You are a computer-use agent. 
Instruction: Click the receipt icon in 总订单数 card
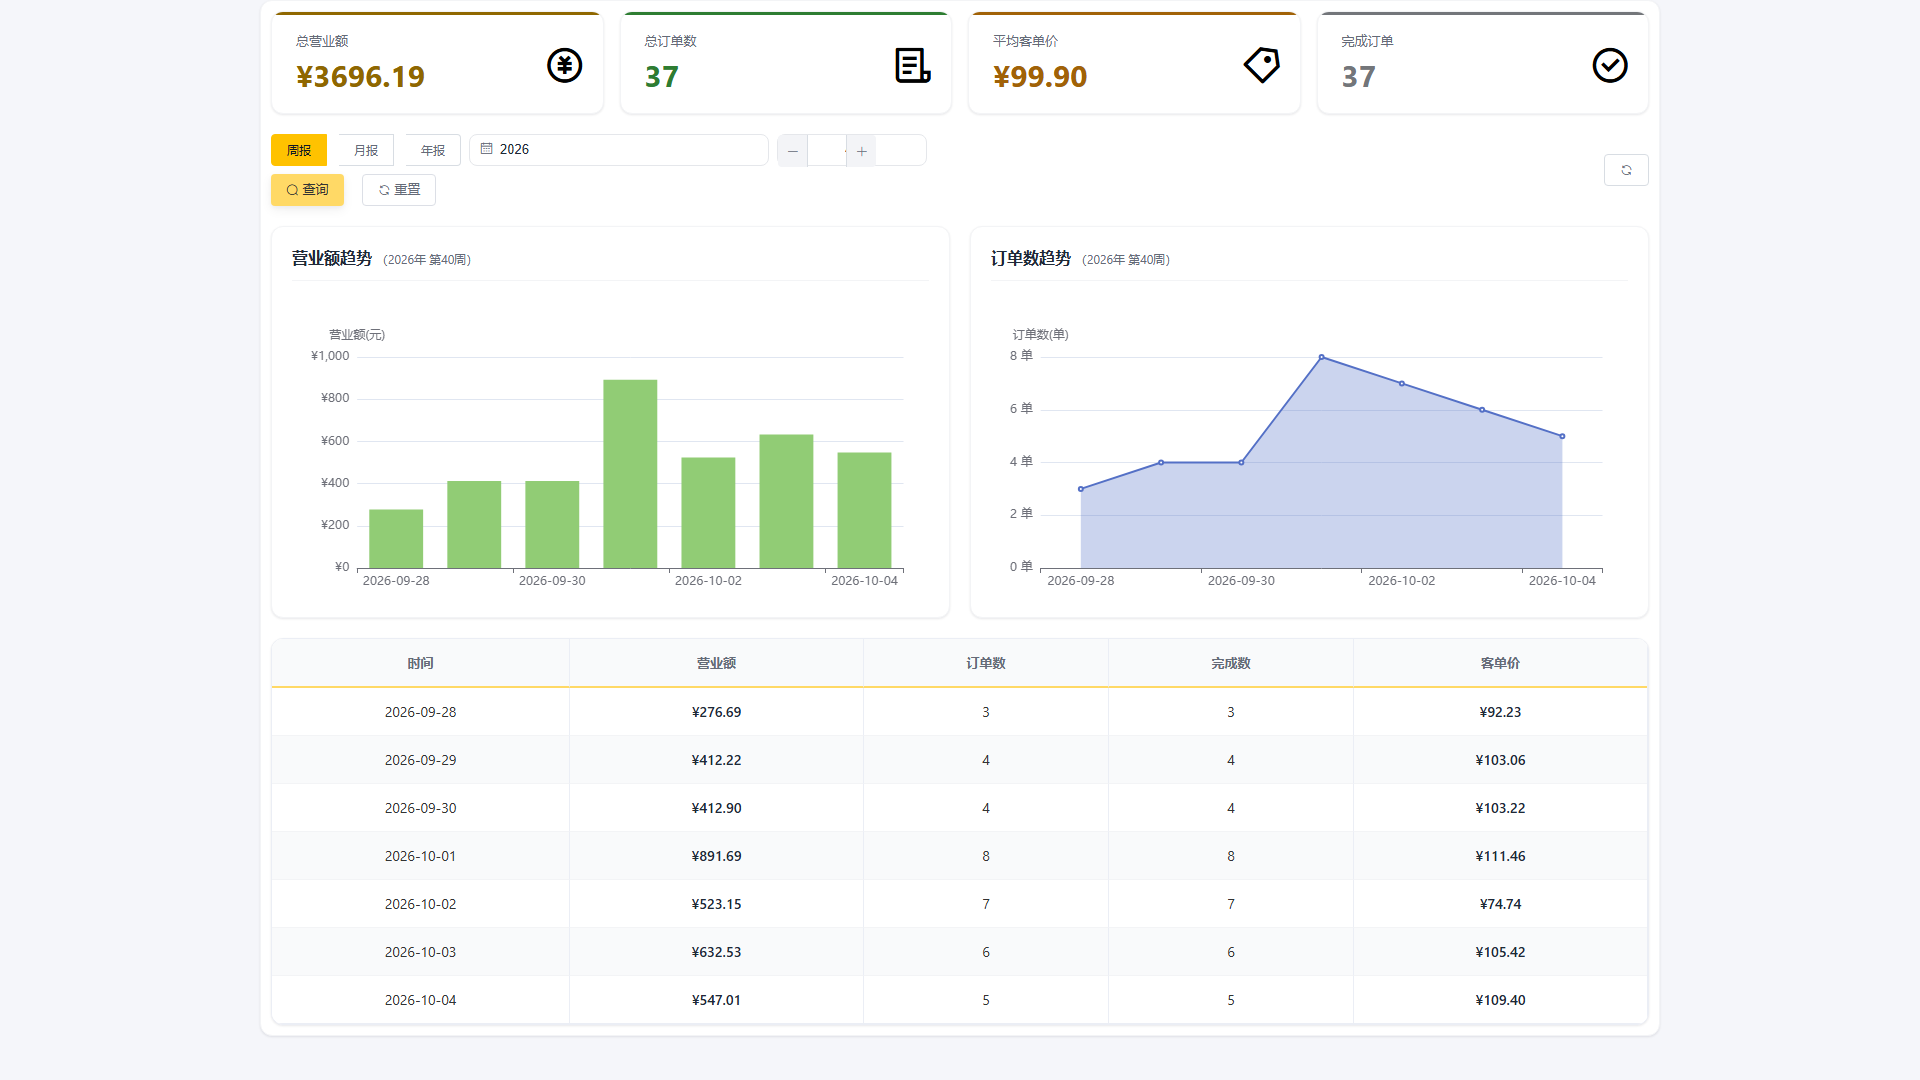[912, 66]
